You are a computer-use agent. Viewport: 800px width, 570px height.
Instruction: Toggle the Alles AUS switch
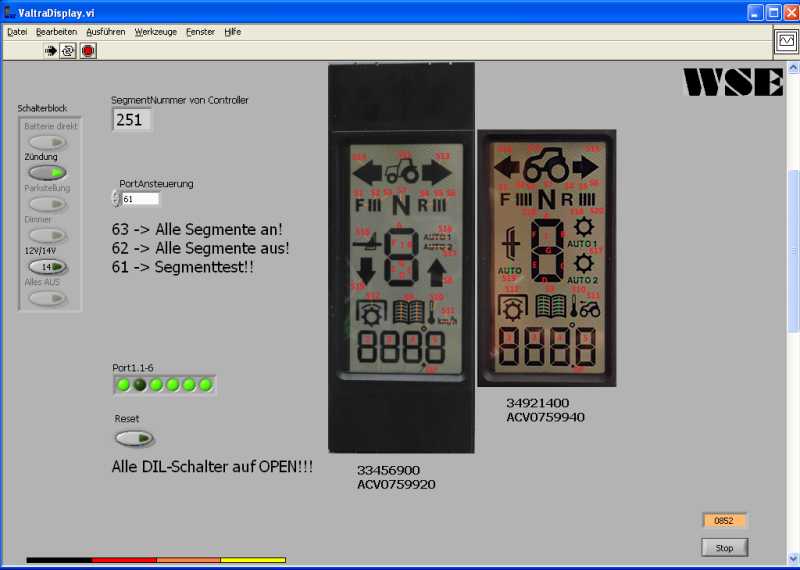(x=47, y=298)
